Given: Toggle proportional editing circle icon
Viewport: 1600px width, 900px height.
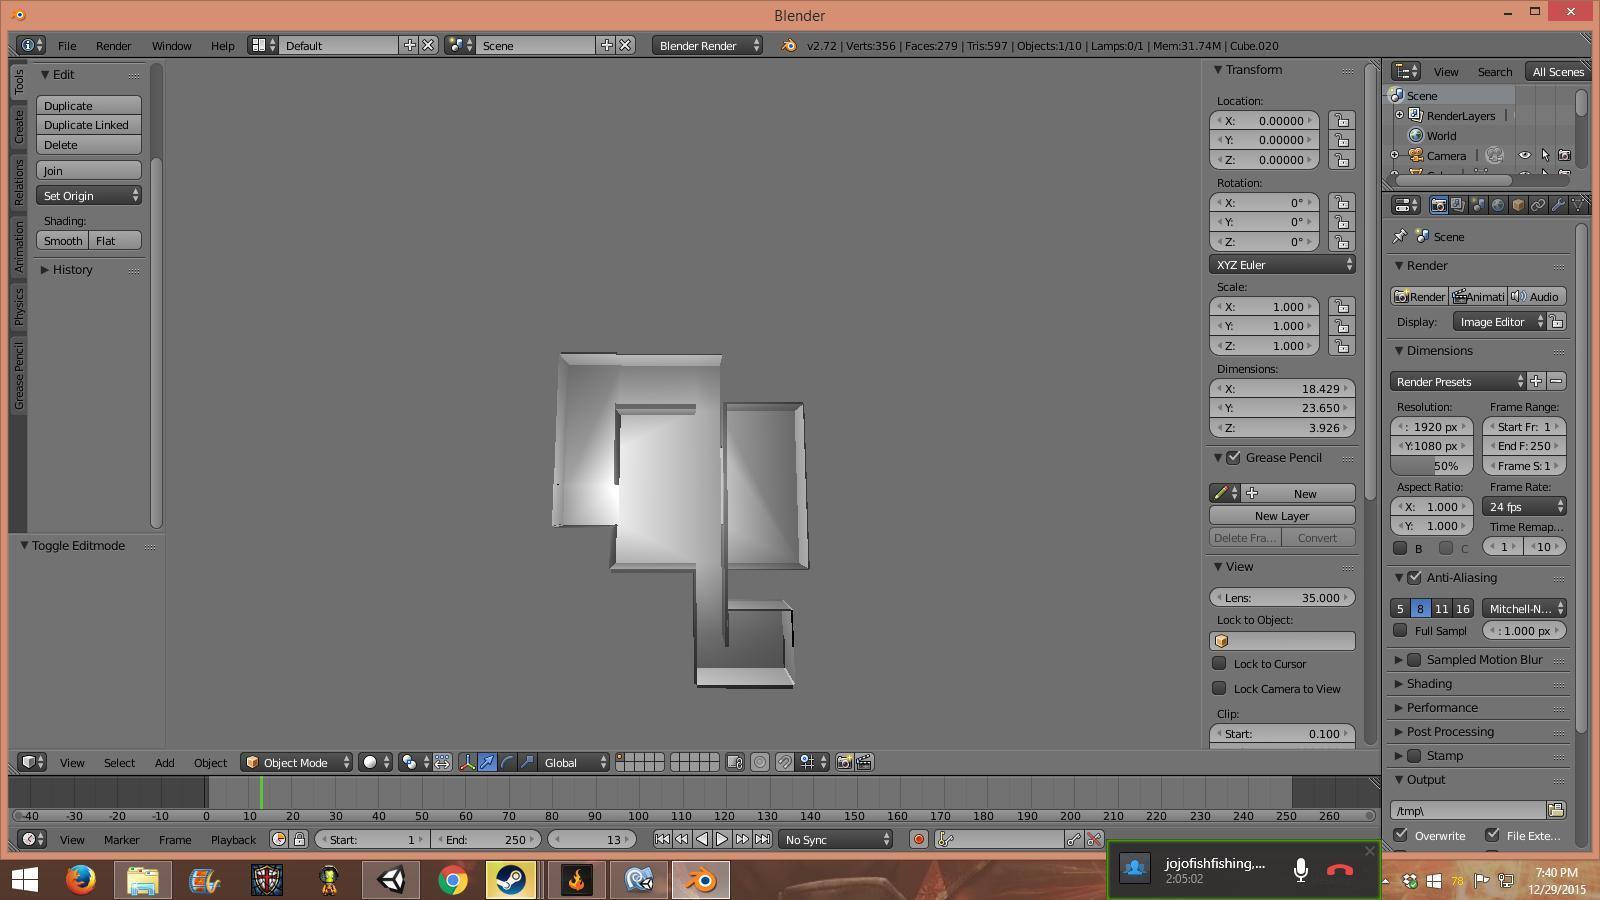Looking at the screenshot, I should [x=760, y=762].
